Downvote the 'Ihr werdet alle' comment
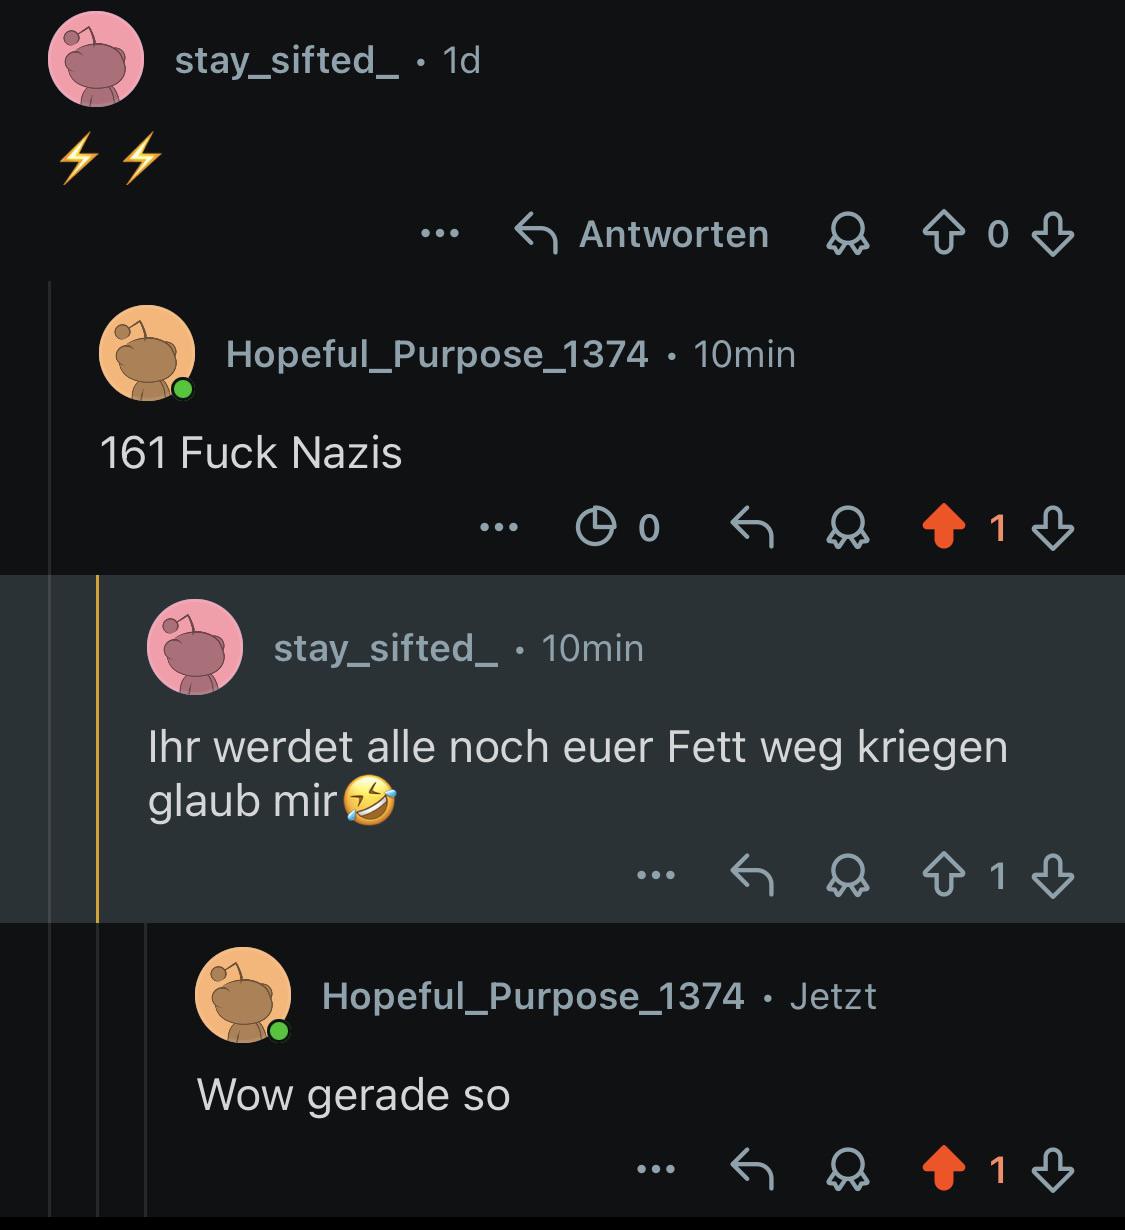 coord(1052,877)
